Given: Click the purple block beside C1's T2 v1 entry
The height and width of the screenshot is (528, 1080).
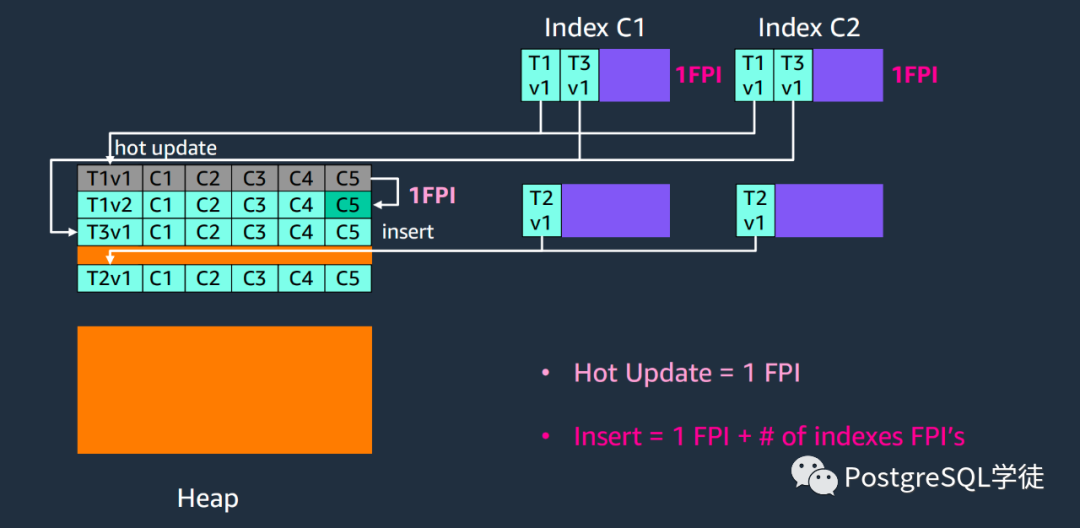Looking at the screenshot, I should pyautogui.click(x=616, y=211).
